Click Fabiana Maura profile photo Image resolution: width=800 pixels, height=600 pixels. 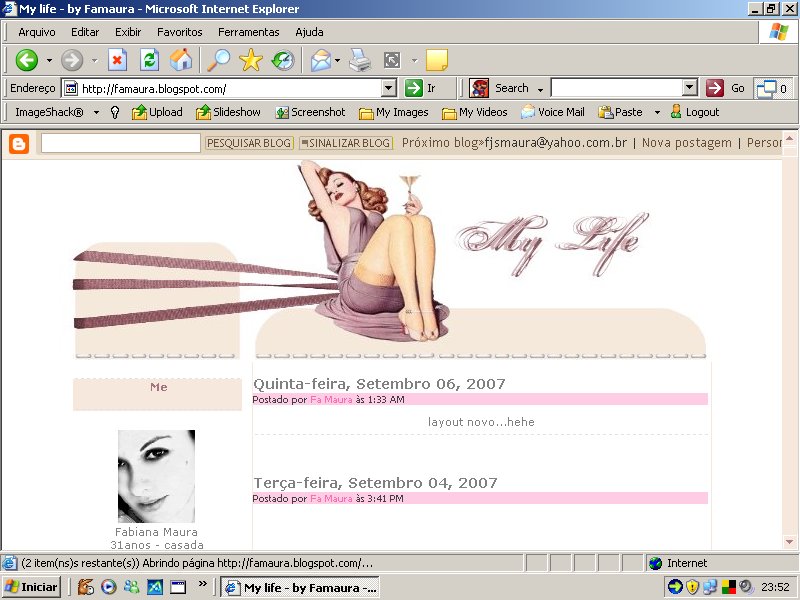point(156,476)
